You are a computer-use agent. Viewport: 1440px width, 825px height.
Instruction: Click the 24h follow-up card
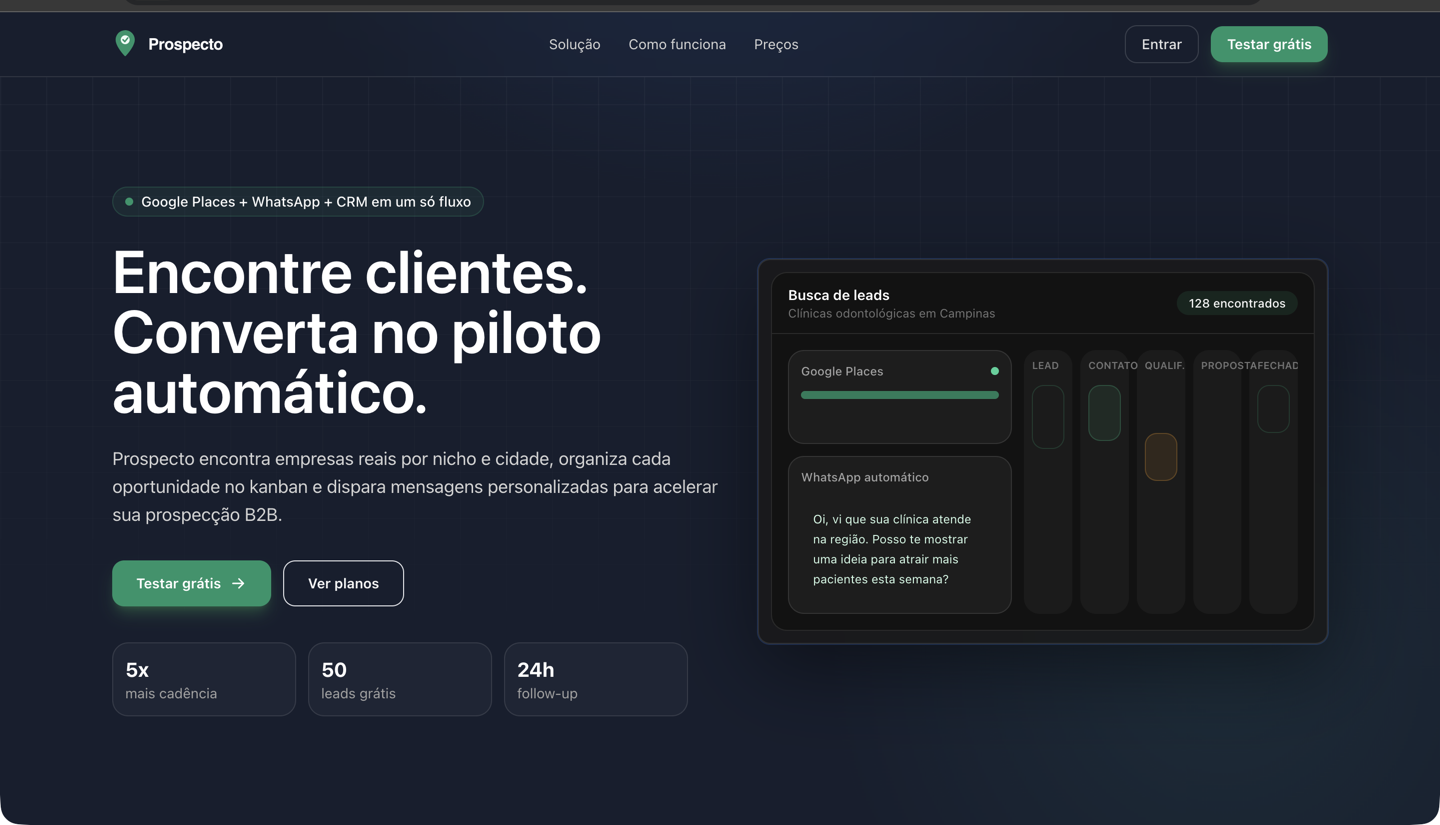[596, 679]
